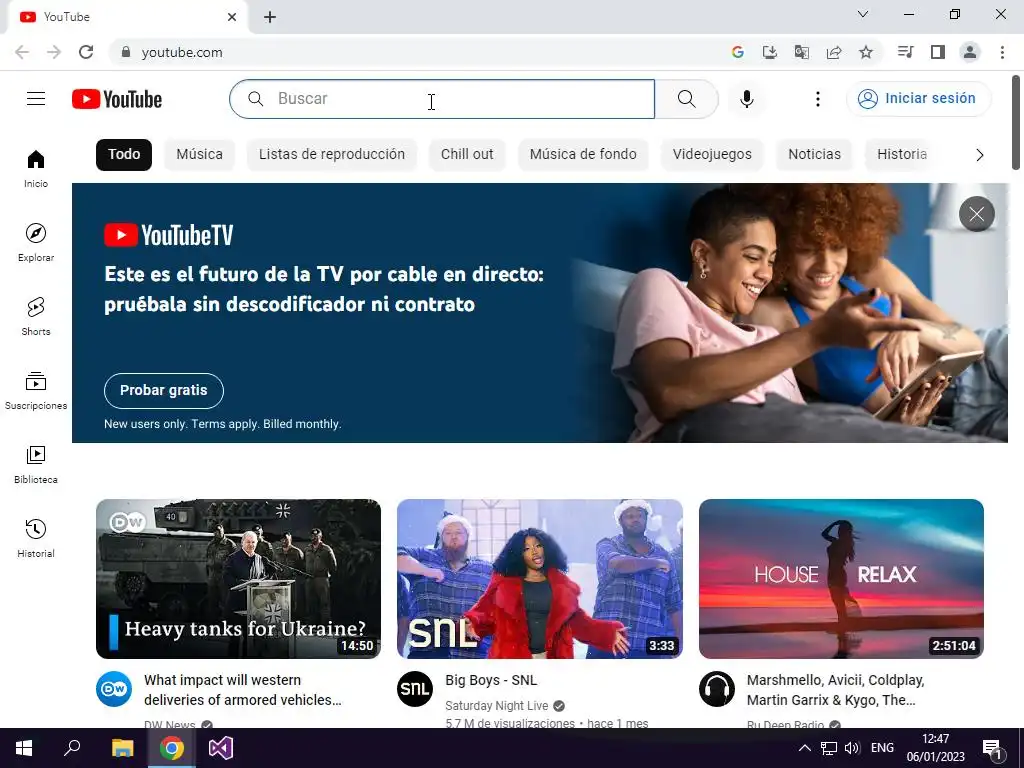Start voice search with the microphone icon
The width and height of the screenshot is (1024, 768).
tap(746, 99)
